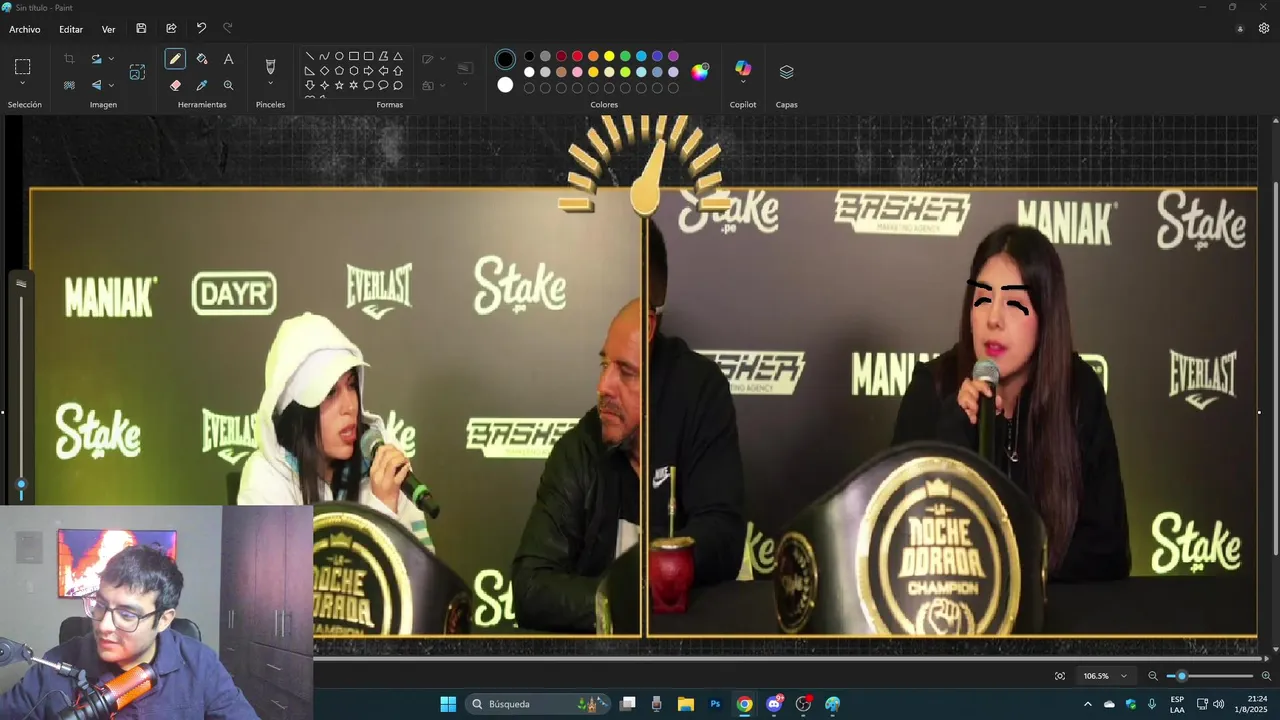Choose the right arrow shape

368,71
